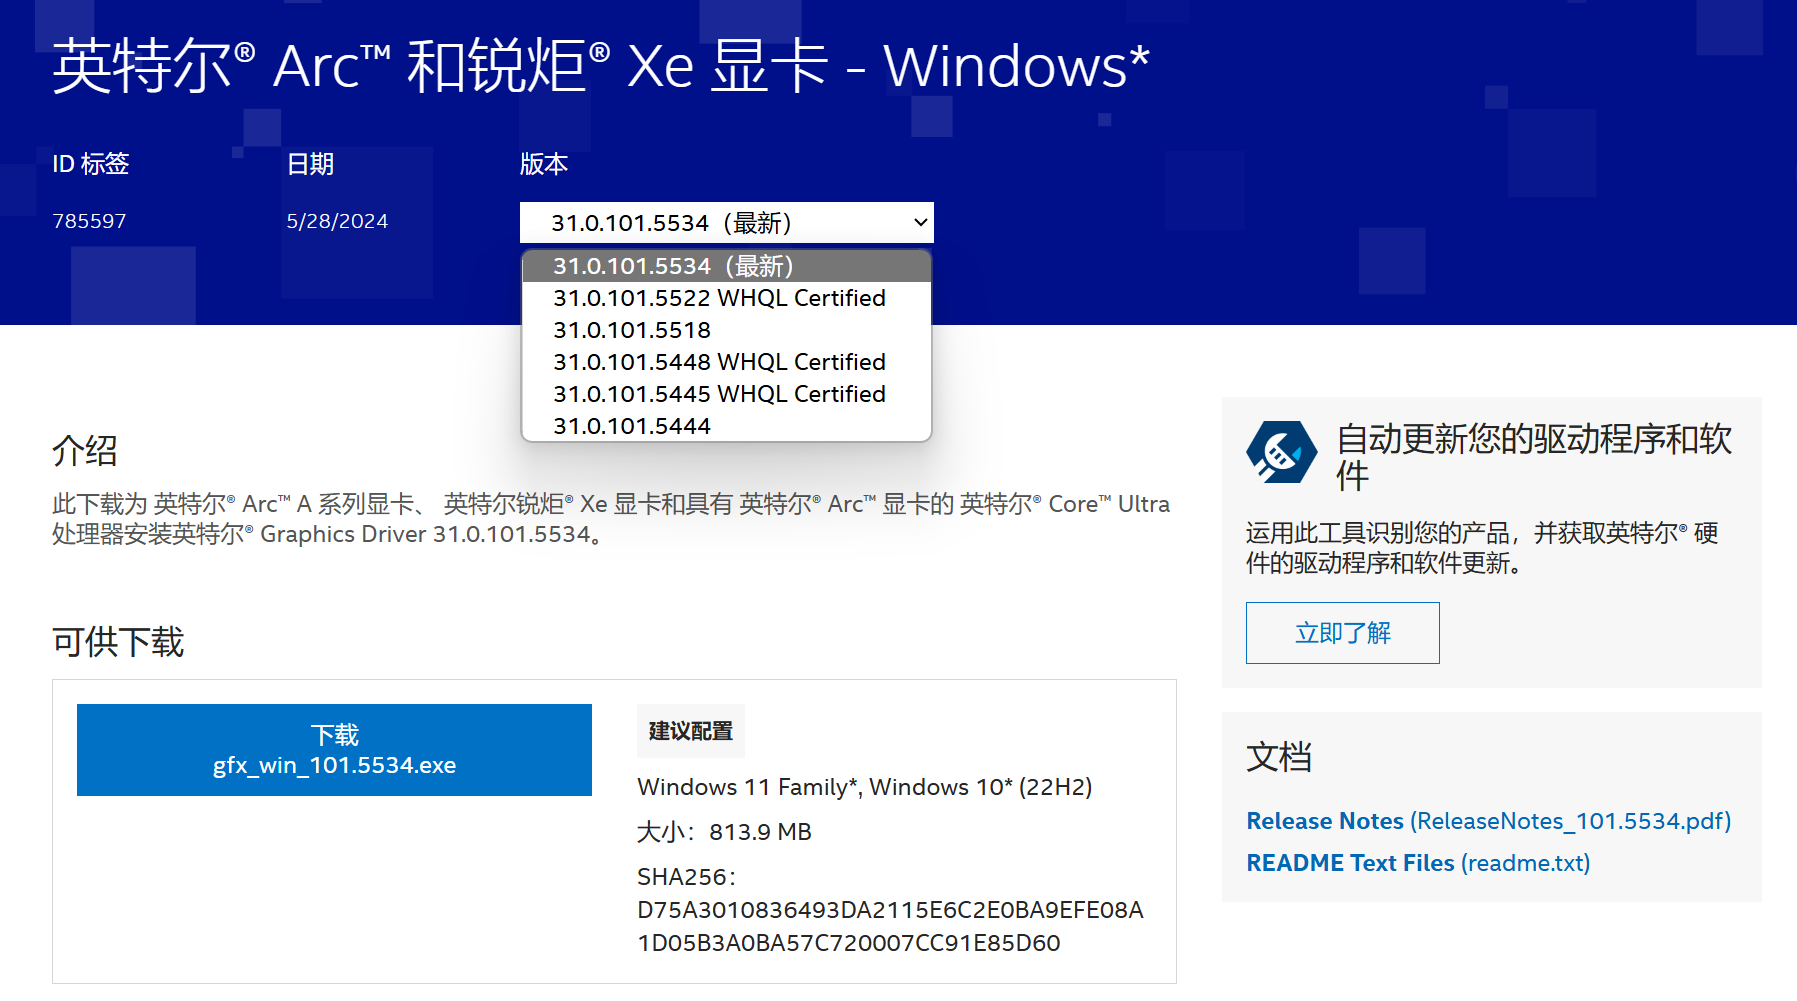Select version 31.0.101.5534 (最新) option
1797x1001 pixels.
click(727, 266)
